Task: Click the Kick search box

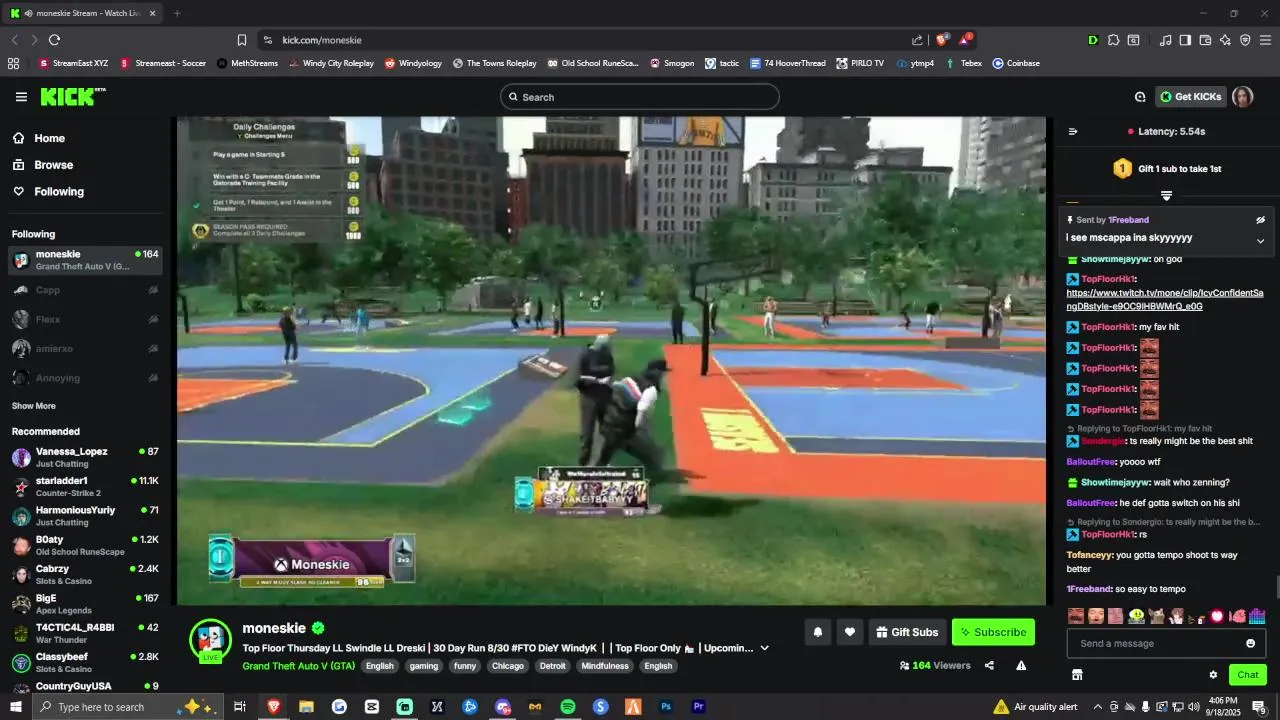Action: (640, 97)
